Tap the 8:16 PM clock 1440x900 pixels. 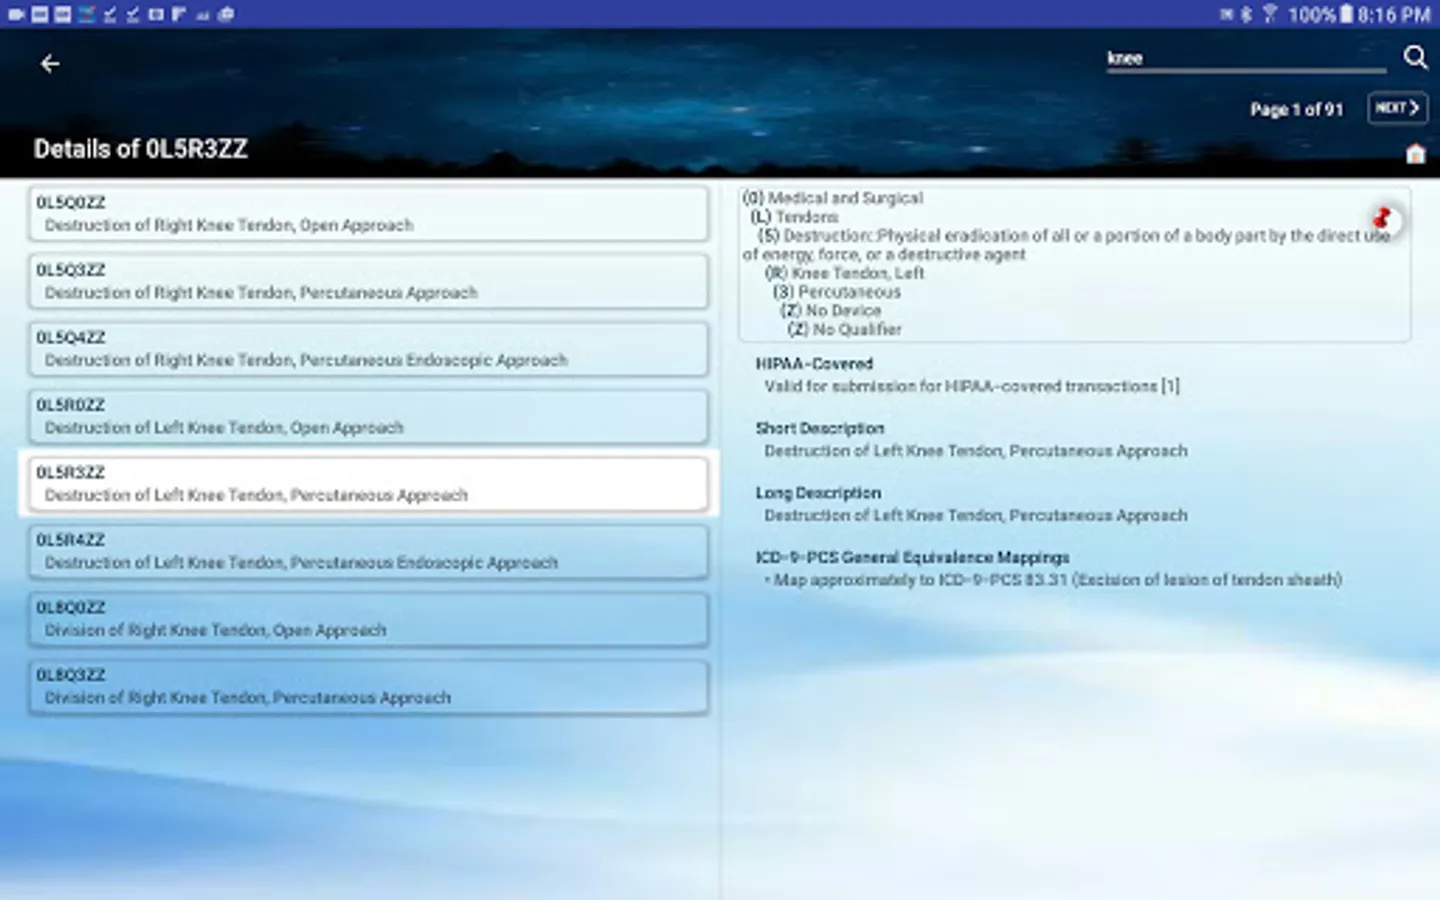point(1394,15)
